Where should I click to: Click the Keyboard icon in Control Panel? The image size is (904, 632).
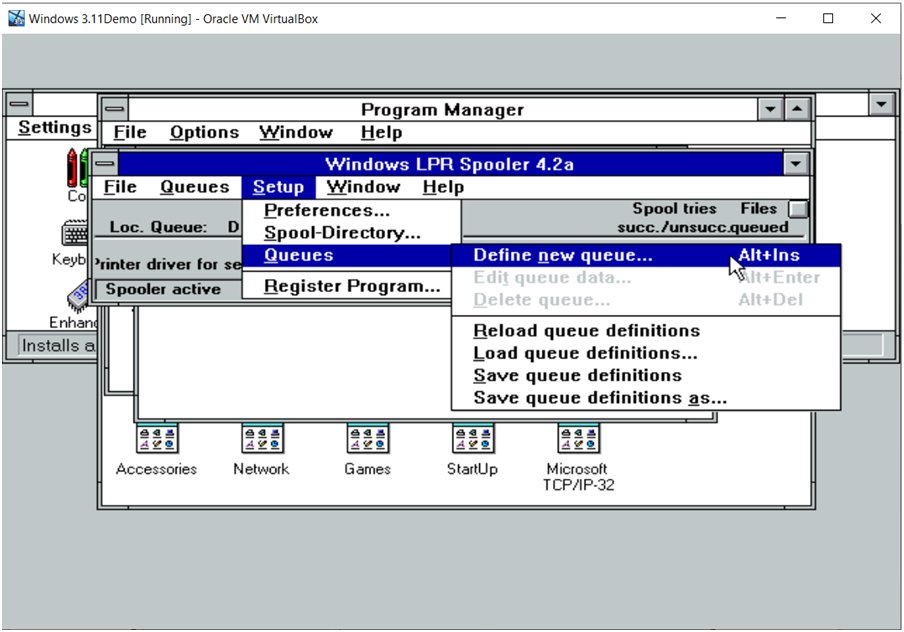pyautogui.click(x=75, y=233)
